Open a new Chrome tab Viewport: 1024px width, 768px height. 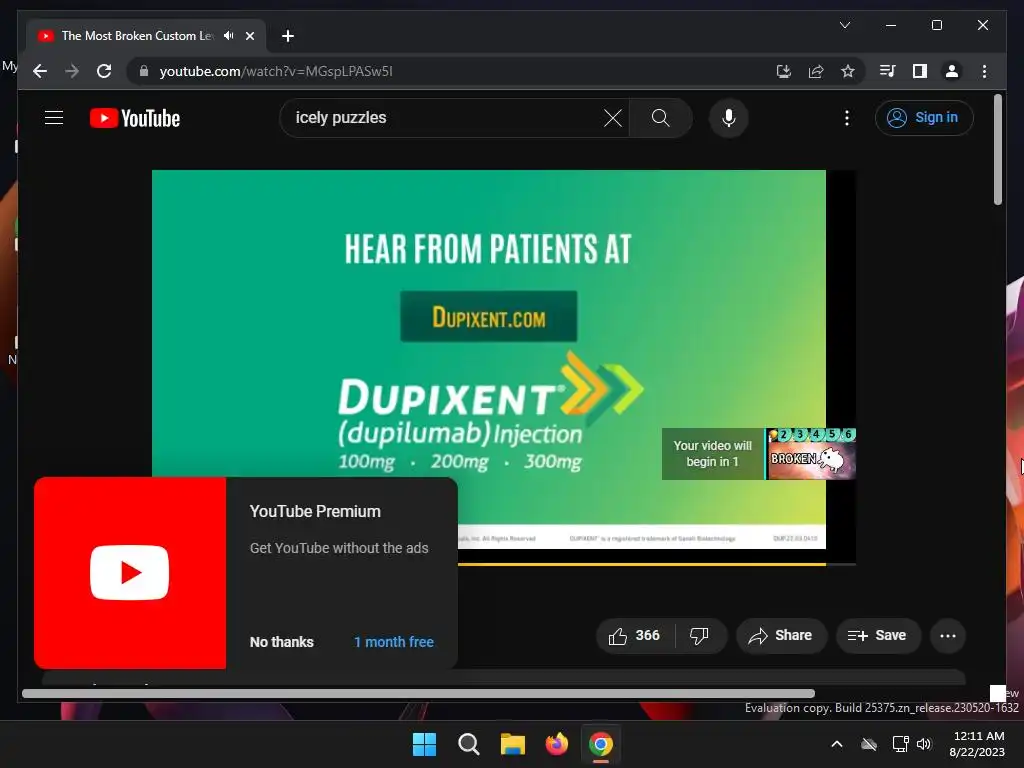[x=288, y=36]
